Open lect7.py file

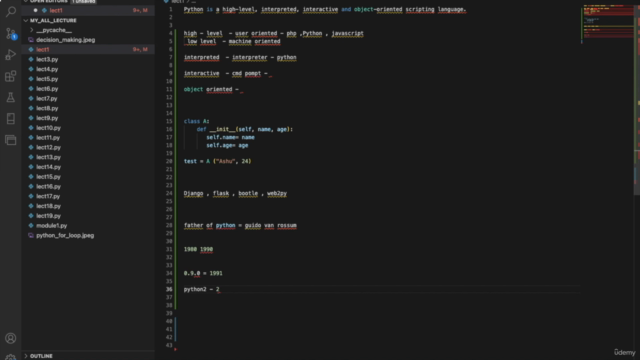coord(47,98)
